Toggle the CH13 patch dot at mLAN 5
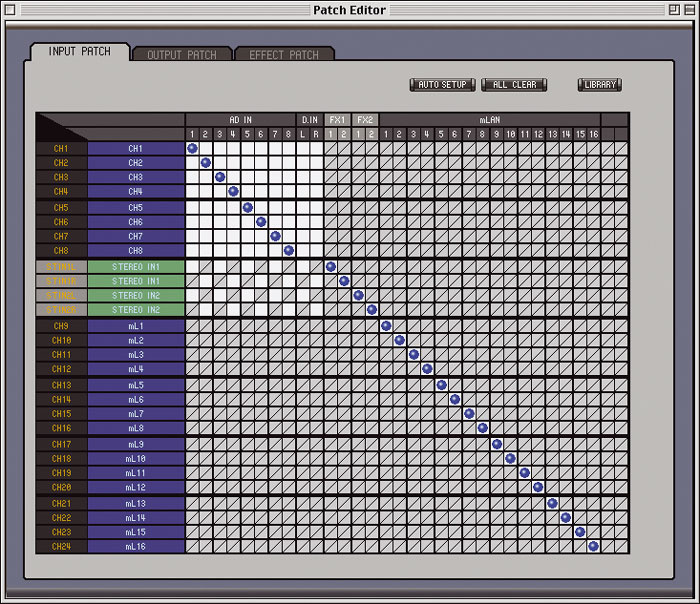The image size is (700, 604). pos(441,385)
